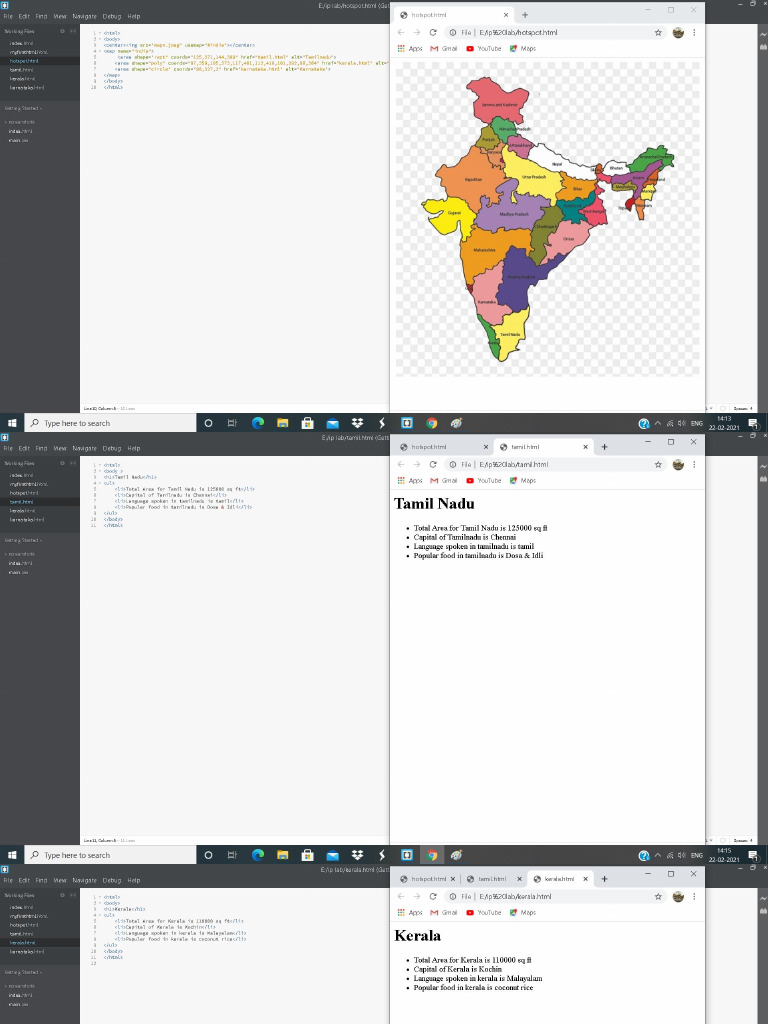Expand the screenshots folder in Brackets editing hotspot.html
768x1024 pixels.
(x=20, y=122)
